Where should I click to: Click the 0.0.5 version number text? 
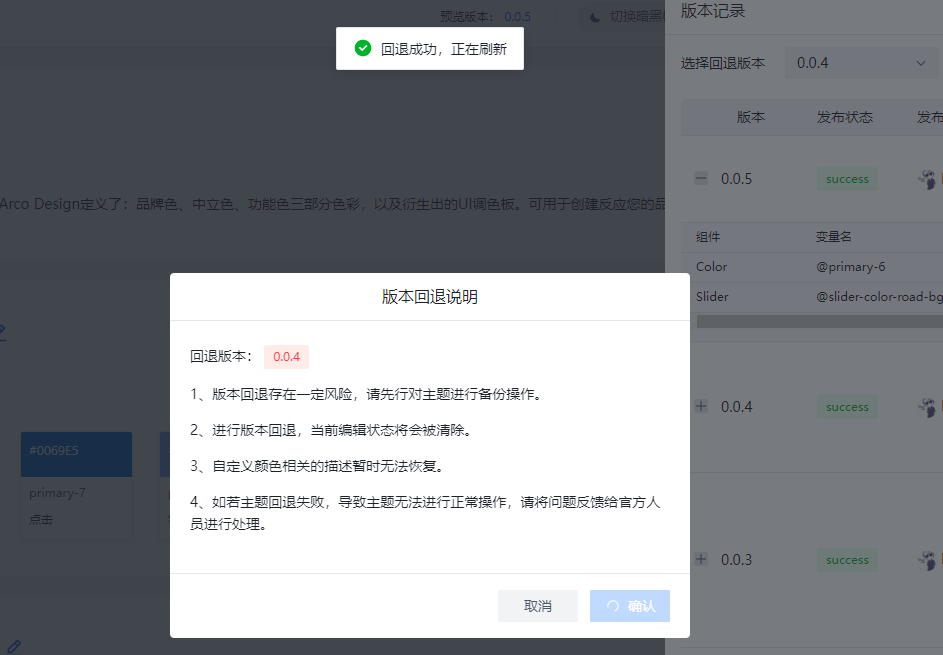[736, 179]
